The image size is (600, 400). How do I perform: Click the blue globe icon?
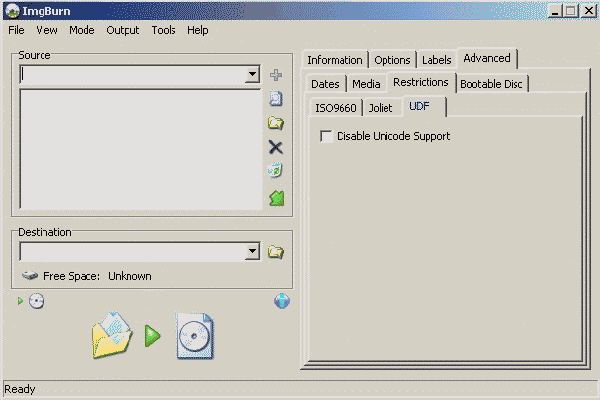282,301
